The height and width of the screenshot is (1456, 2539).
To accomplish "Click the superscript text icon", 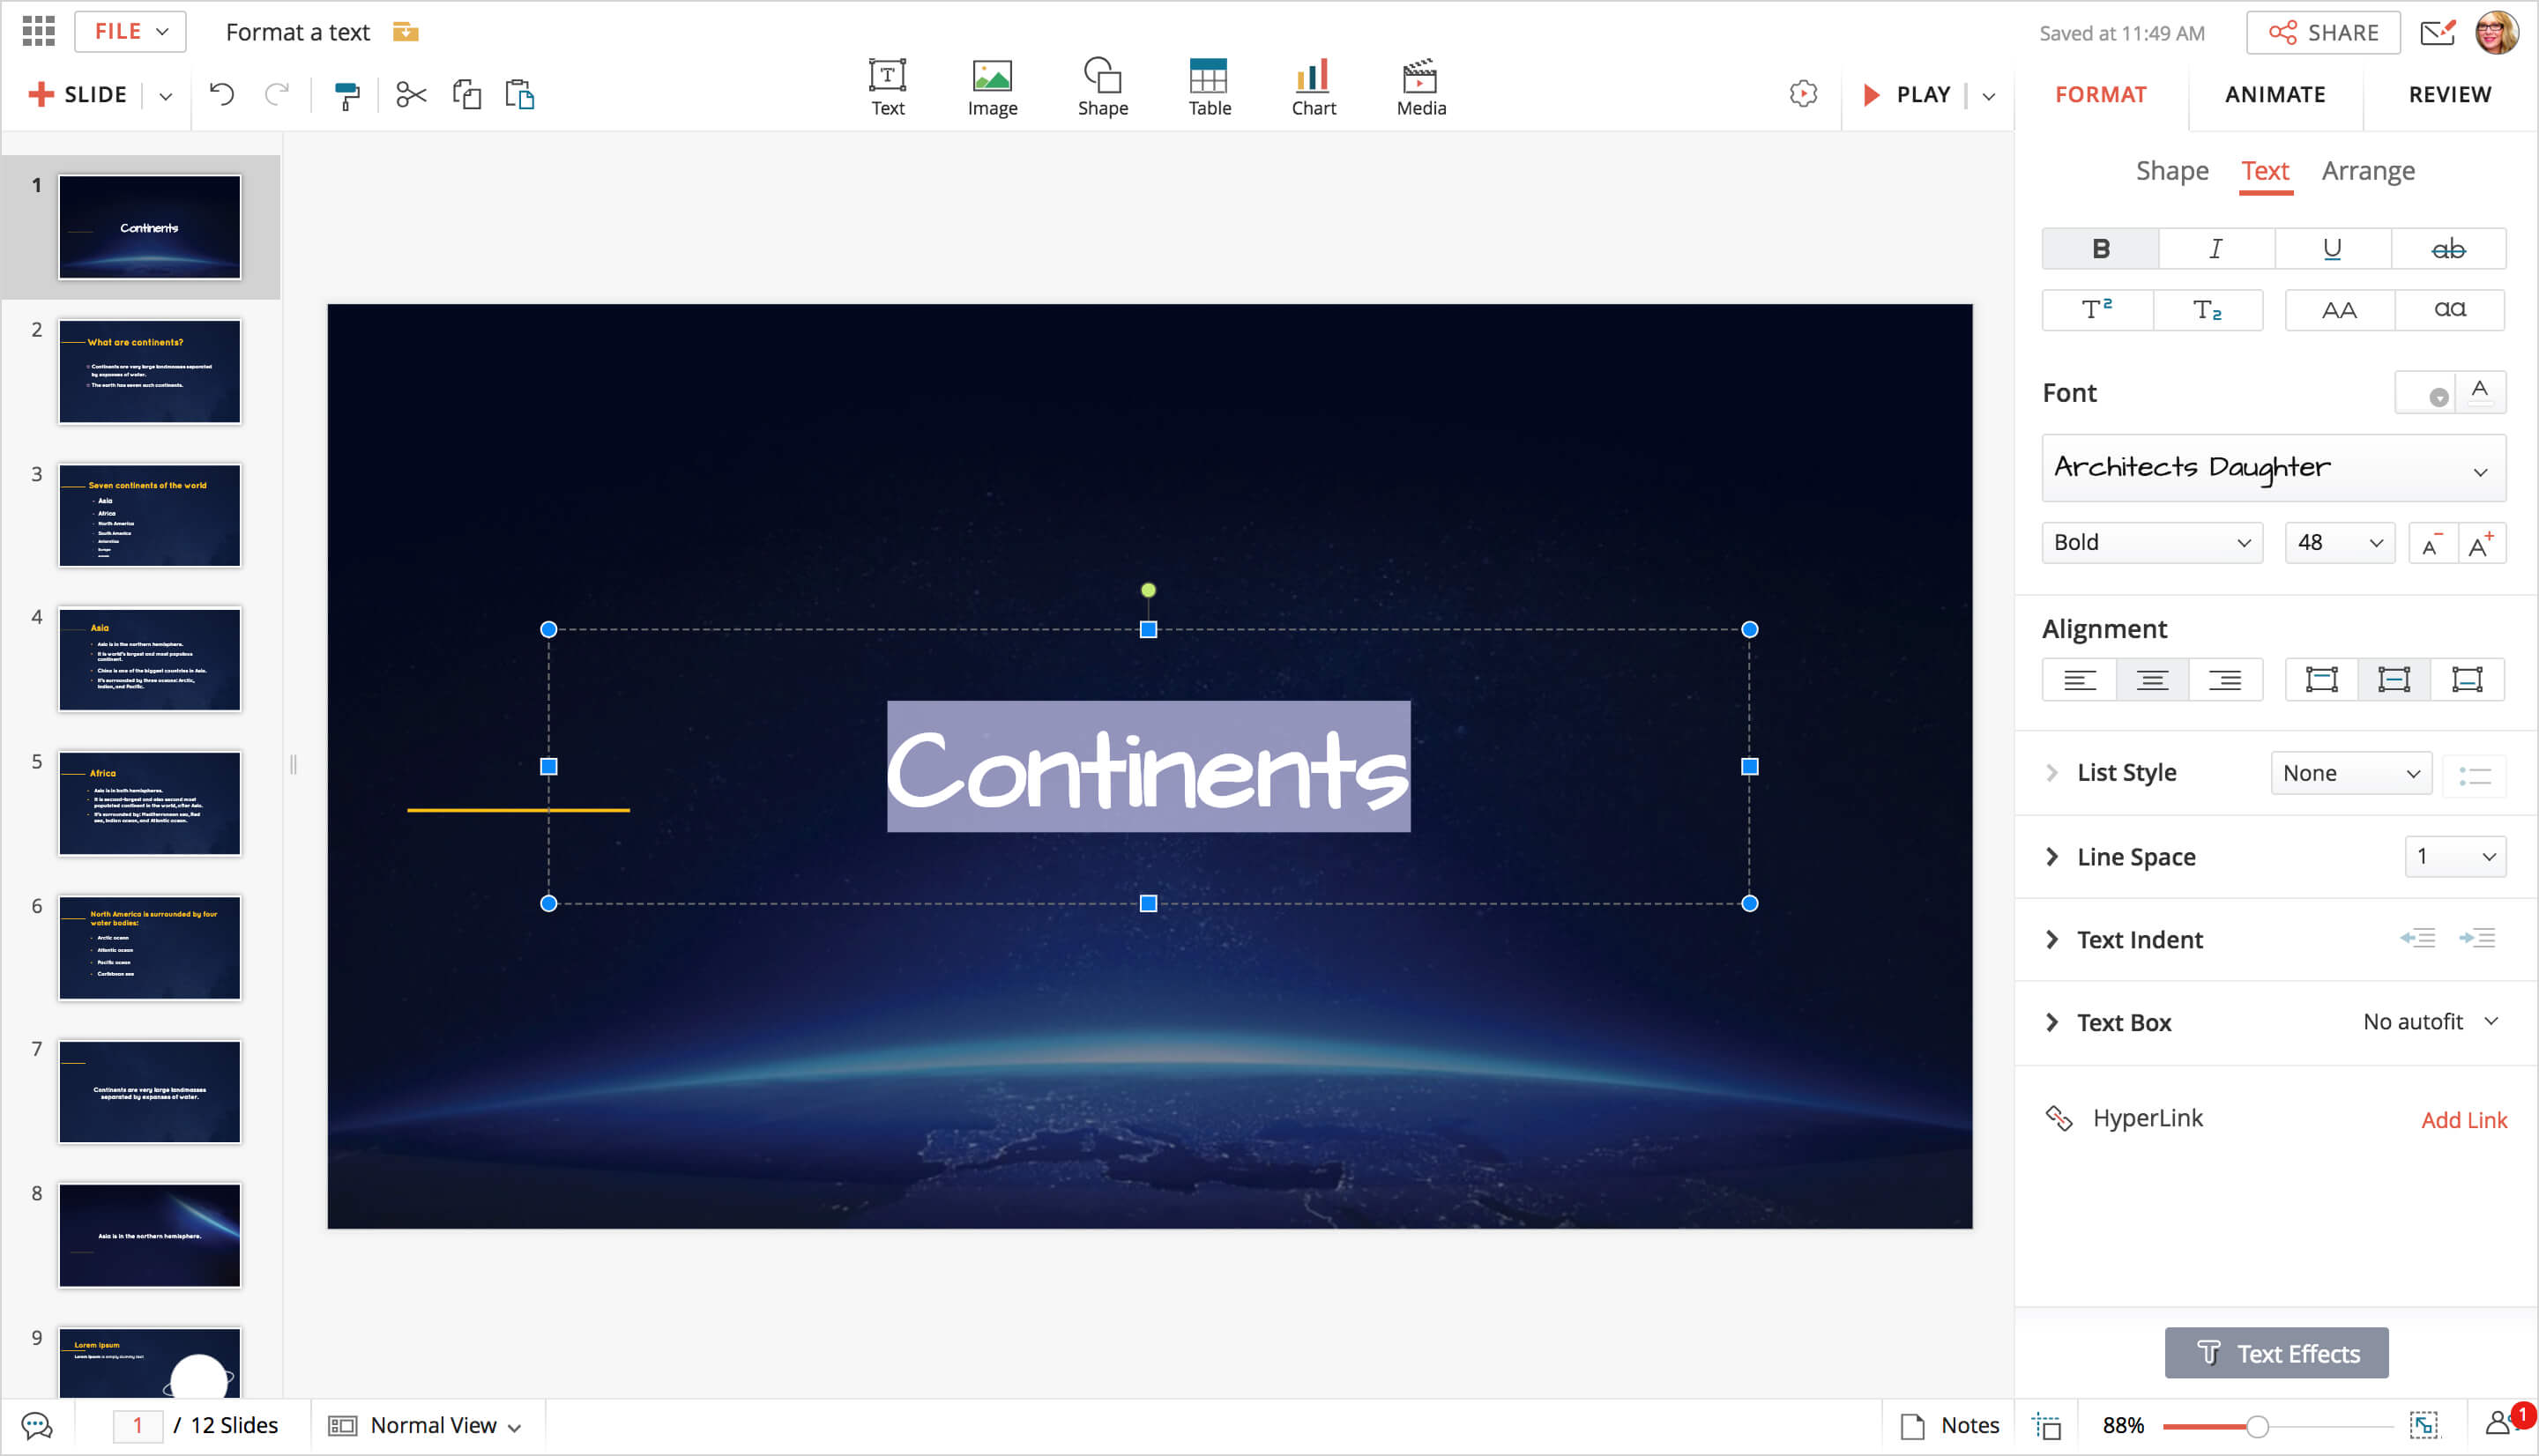I will tap(2096, 310).
